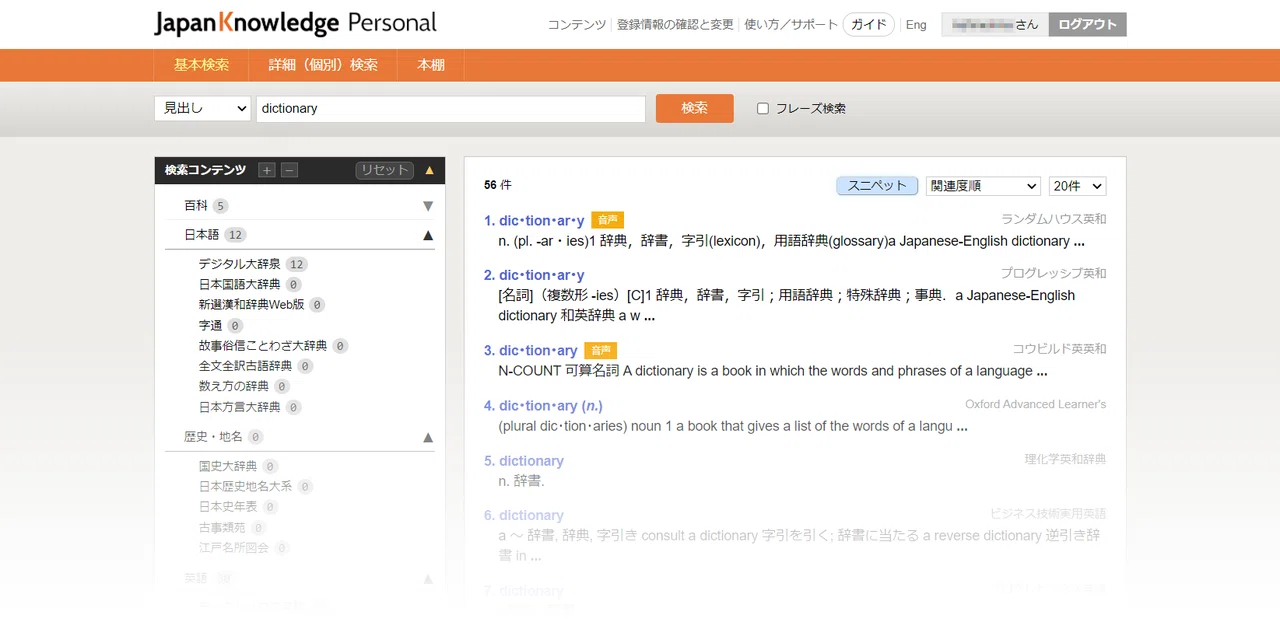Switch to the 基本検索 tab

click(x=201, y=65)
